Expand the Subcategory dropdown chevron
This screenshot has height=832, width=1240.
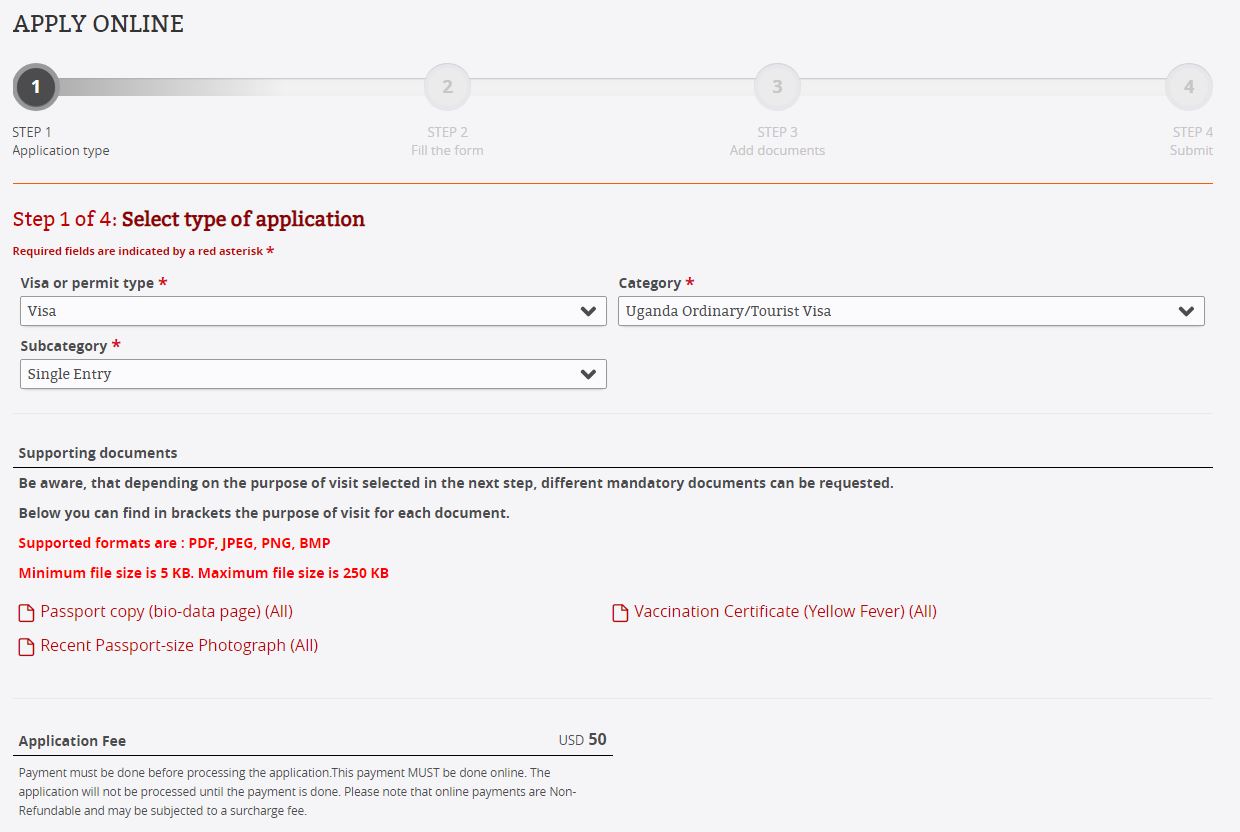pyautogui.click(x=589, y=374)
